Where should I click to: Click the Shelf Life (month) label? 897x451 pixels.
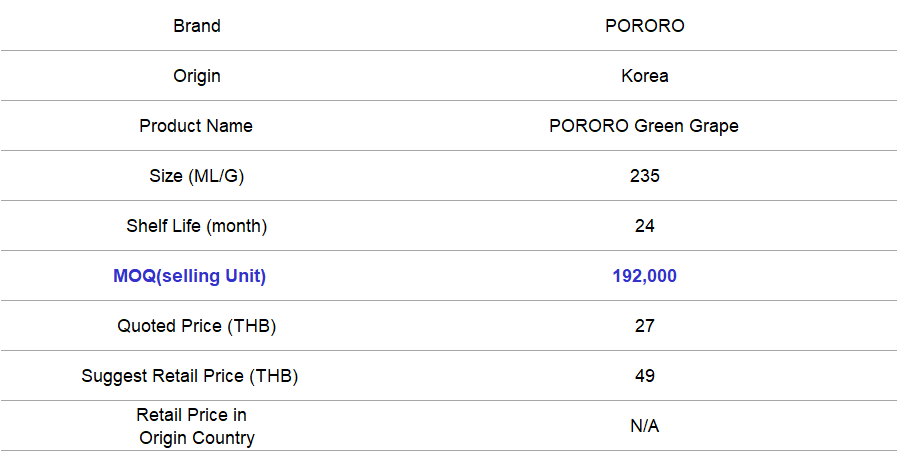197,226
